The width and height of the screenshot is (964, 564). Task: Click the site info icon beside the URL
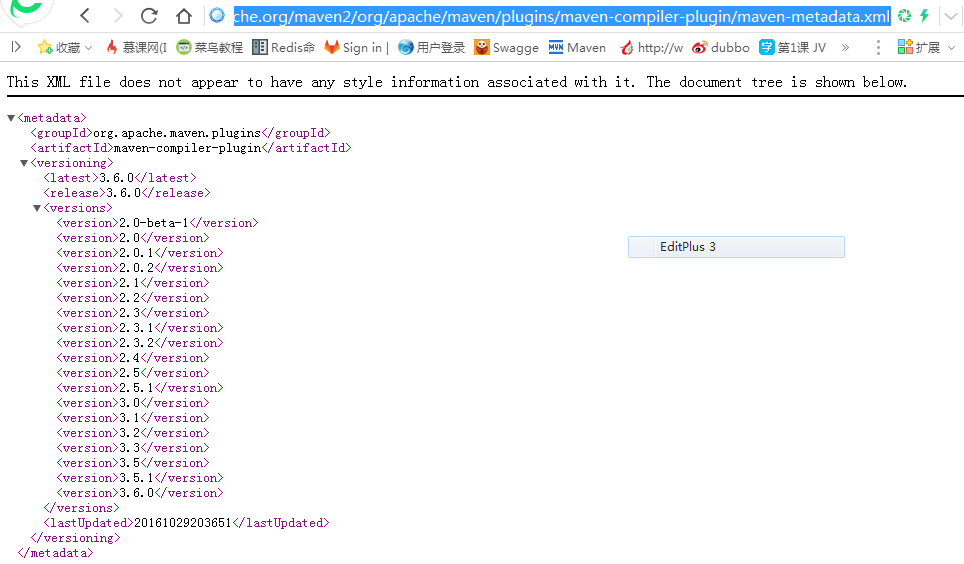click(x=217, y=15)
